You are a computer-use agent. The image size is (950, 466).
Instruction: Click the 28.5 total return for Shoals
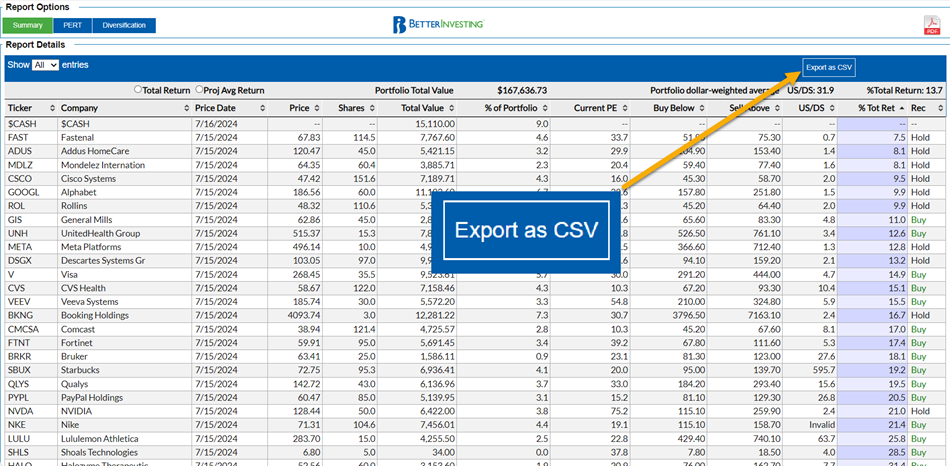pos(898,452)
